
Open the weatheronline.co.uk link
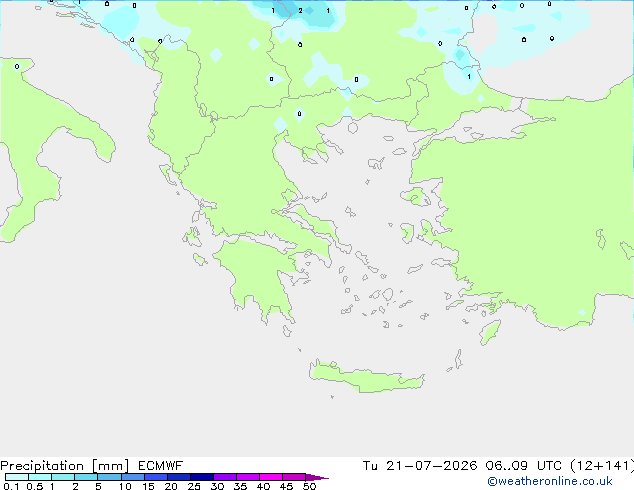[550, 481]
